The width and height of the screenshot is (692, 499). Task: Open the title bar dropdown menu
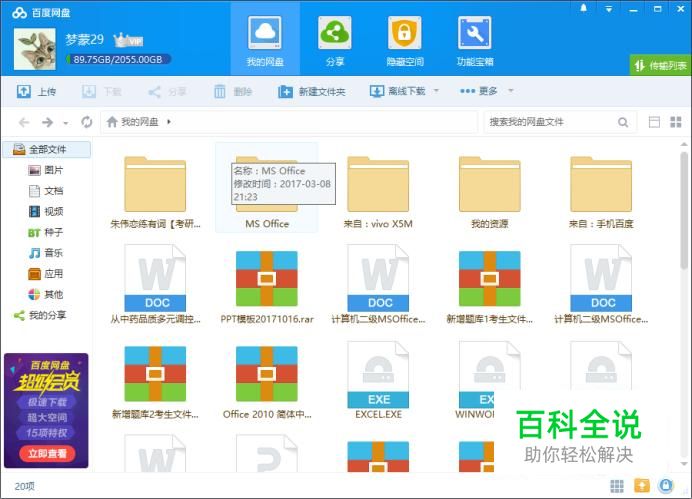pos(609,9)
